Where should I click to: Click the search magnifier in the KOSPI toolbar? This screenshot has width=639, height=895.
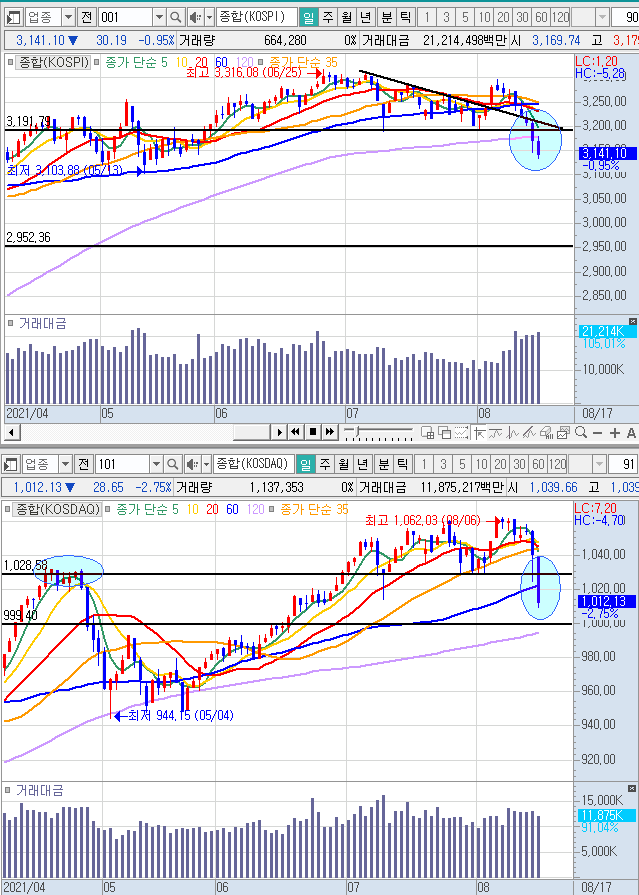(175, 17)
